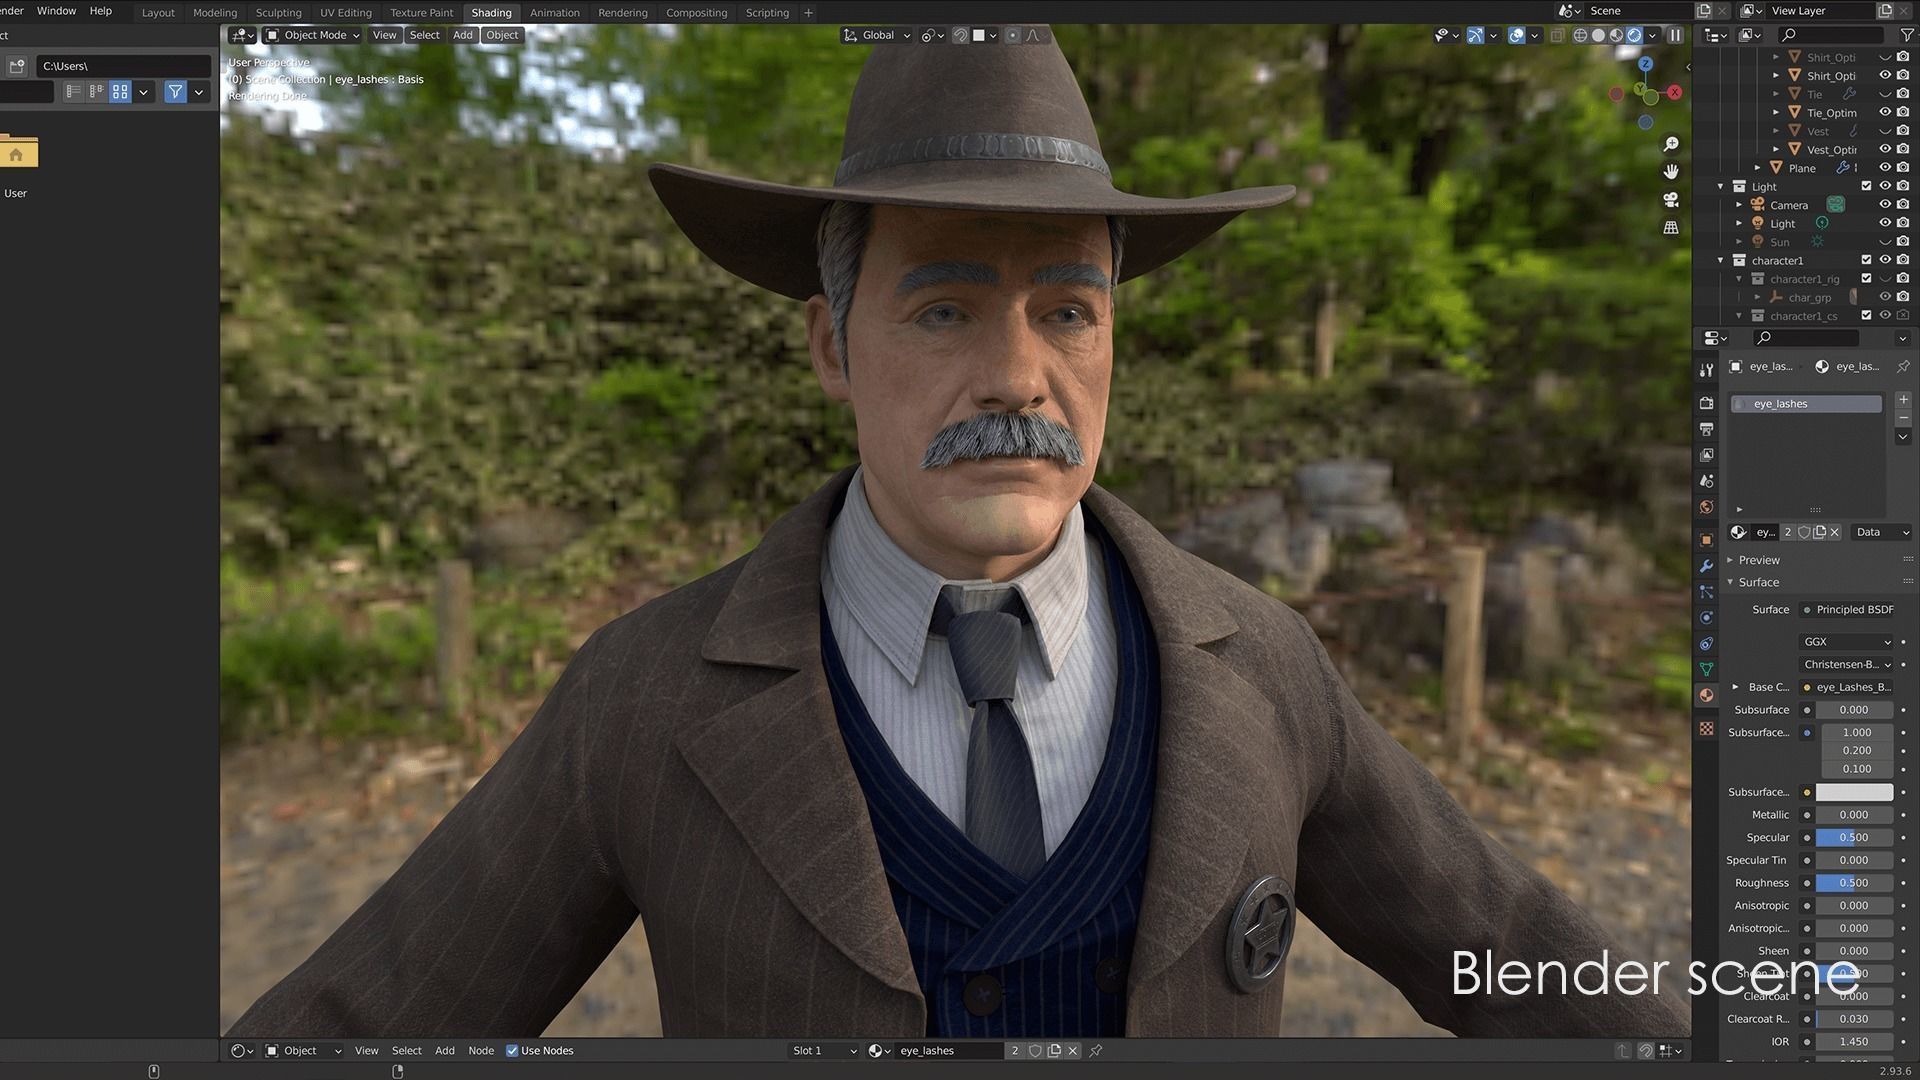Image resolution: width=1920 pixels, height=1080 pixels.
Task: Toggle show overlays button in viewport header
Action: 1517,35
